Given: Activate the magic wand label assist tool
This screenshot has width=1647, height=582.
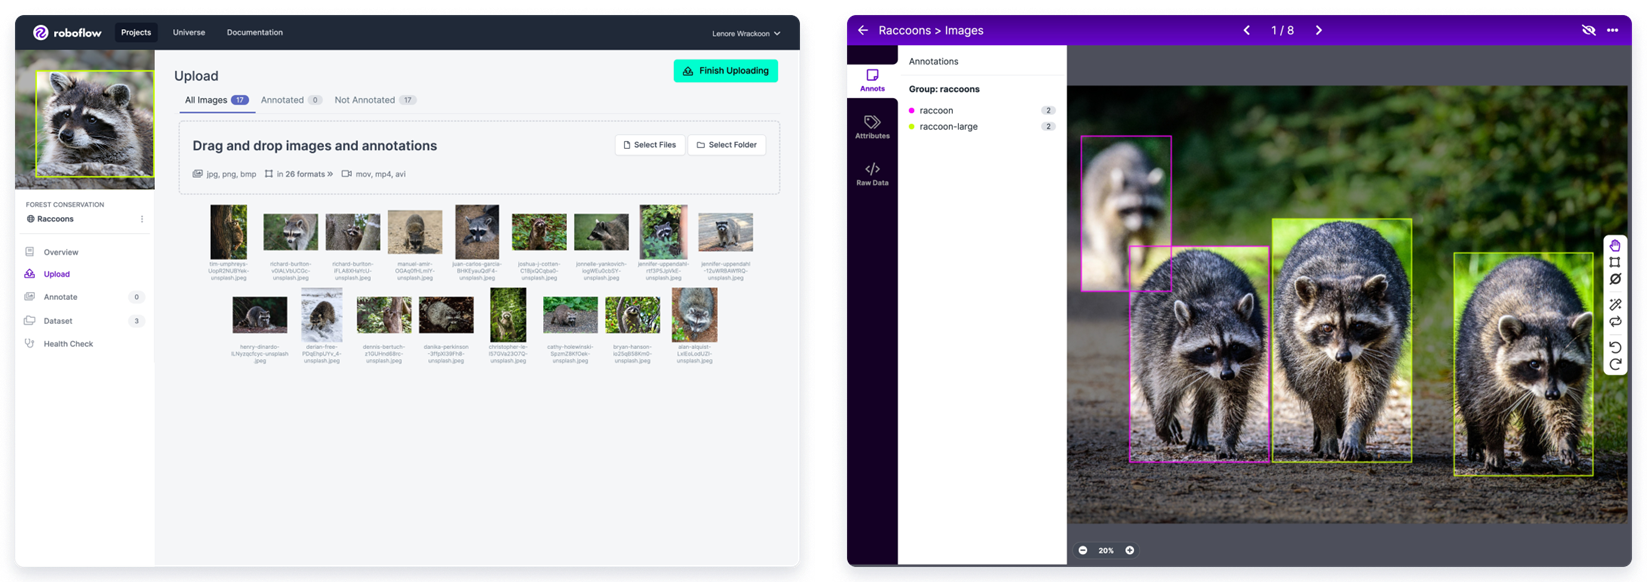Looking at the screenshot, I should point(1615,304).
